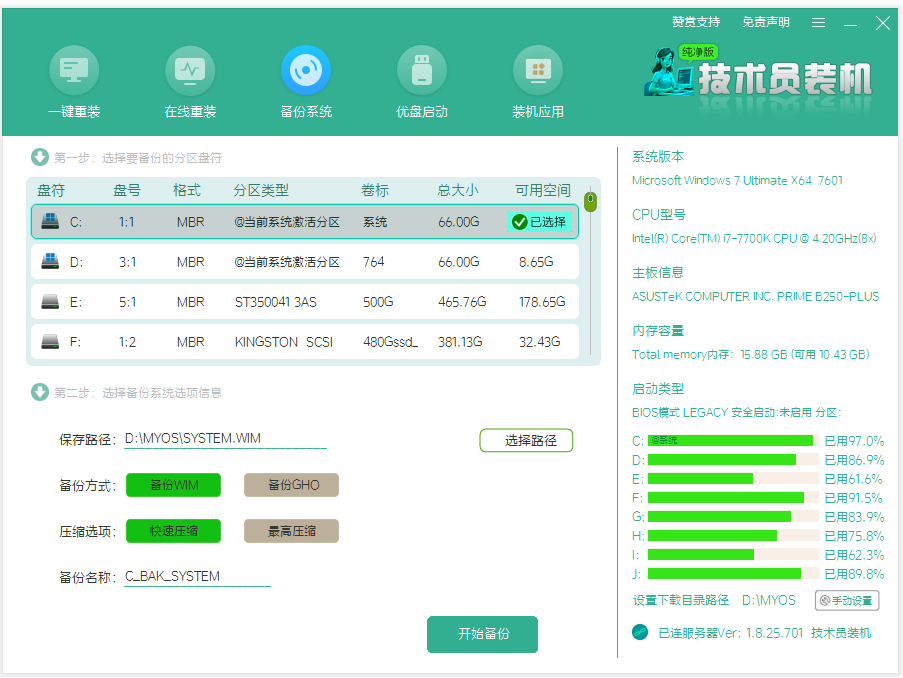Click the C: partition usage bar

(733, 441)
